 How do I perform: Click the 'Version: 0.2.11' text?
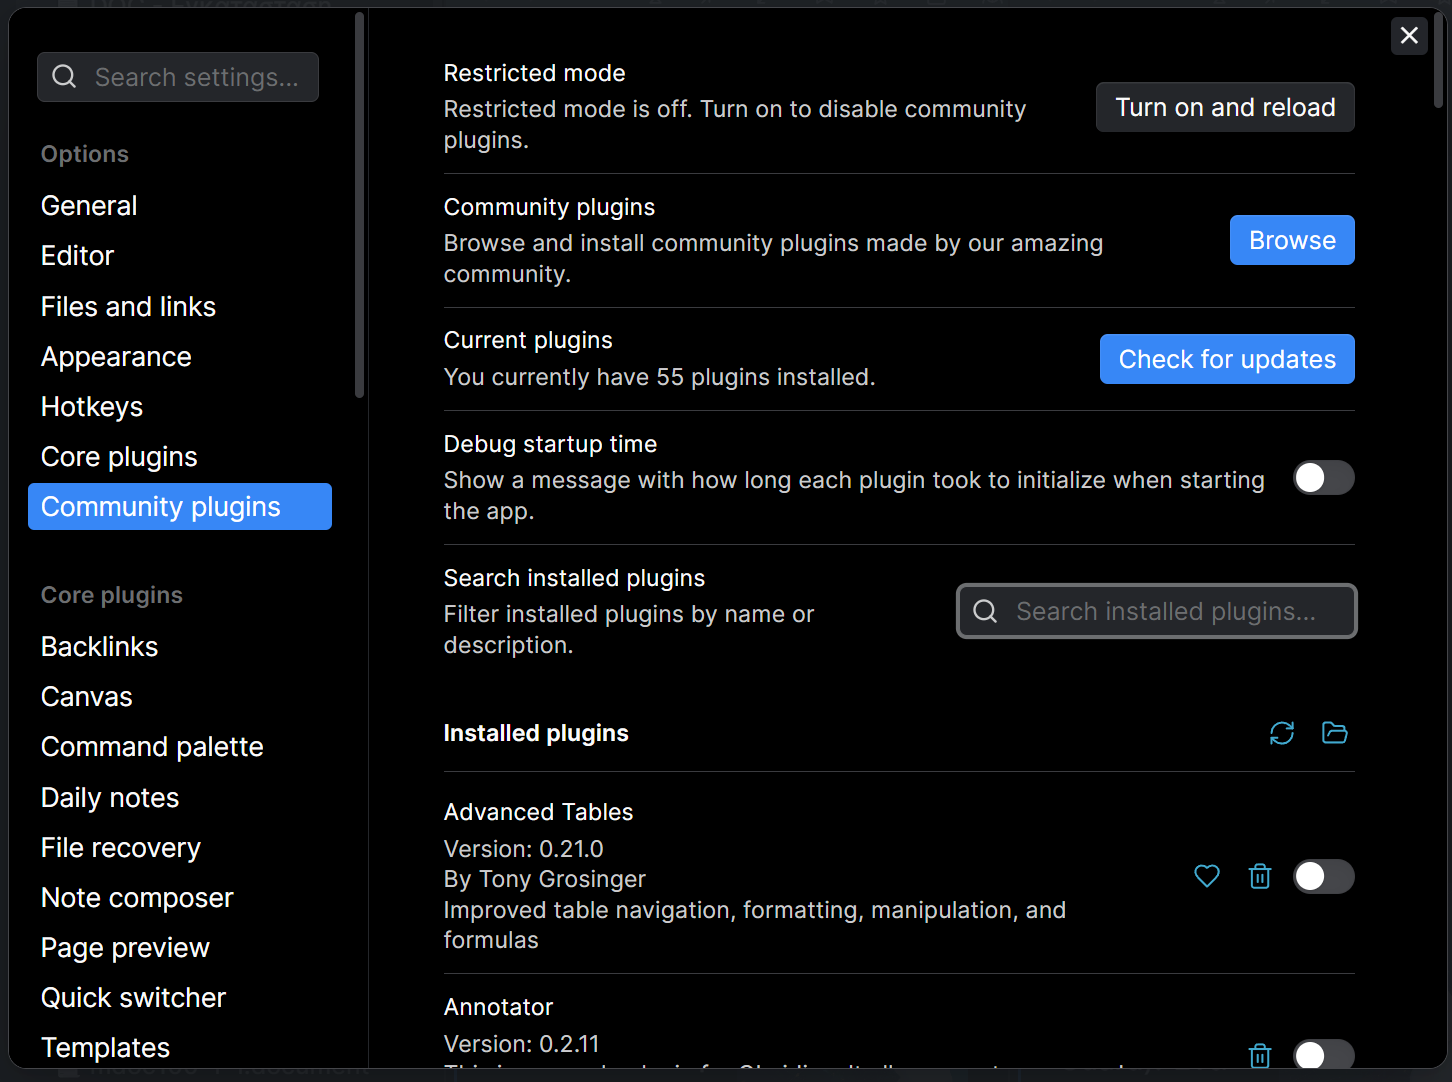point(521,1044)
